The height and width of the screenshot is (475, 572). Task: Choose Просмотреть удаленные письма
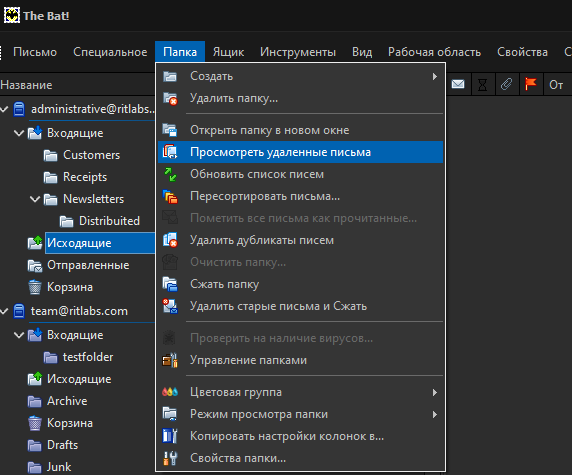pos(301,152)
